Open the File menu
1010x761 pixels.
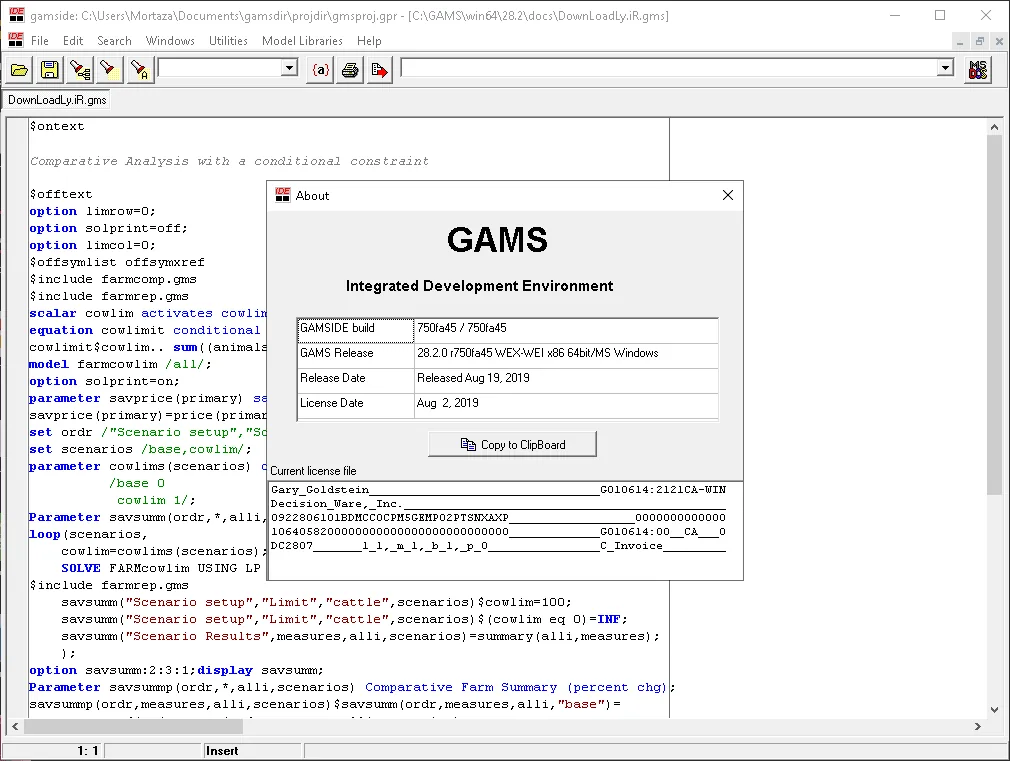[x=39, y=41]
